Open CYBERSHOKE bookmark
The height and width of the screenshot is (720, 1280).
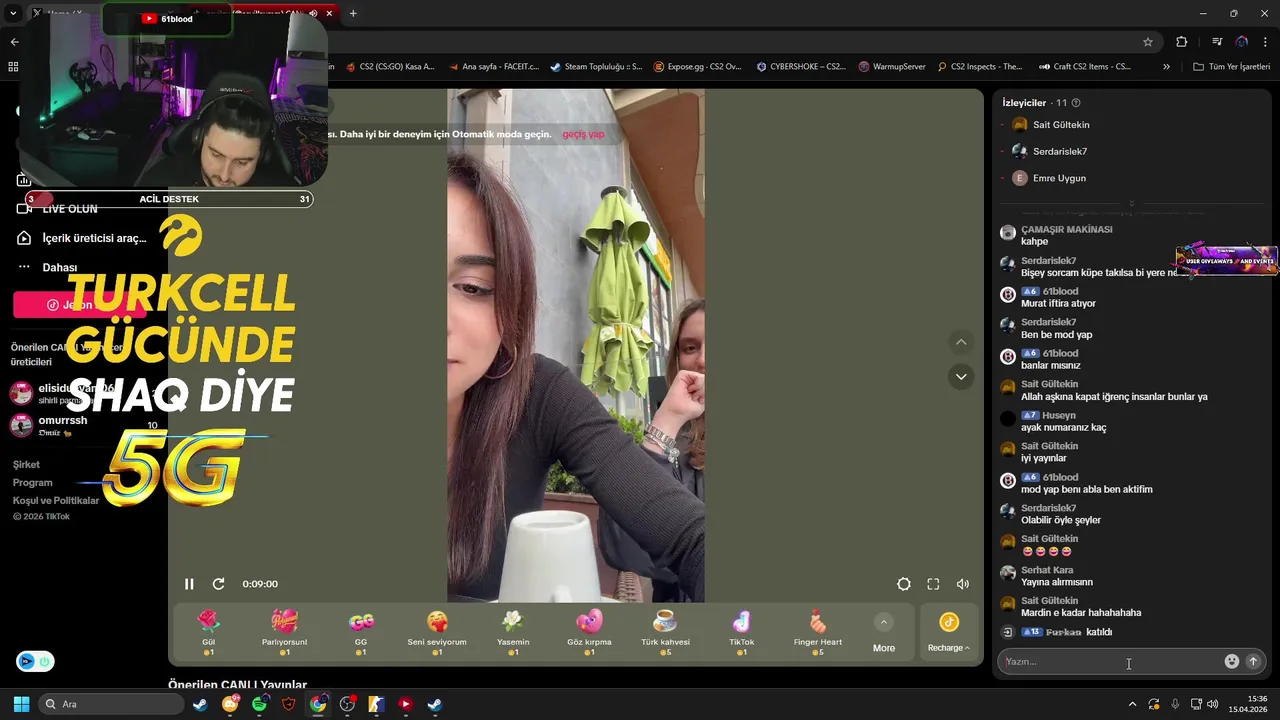(x=801, y=67)
